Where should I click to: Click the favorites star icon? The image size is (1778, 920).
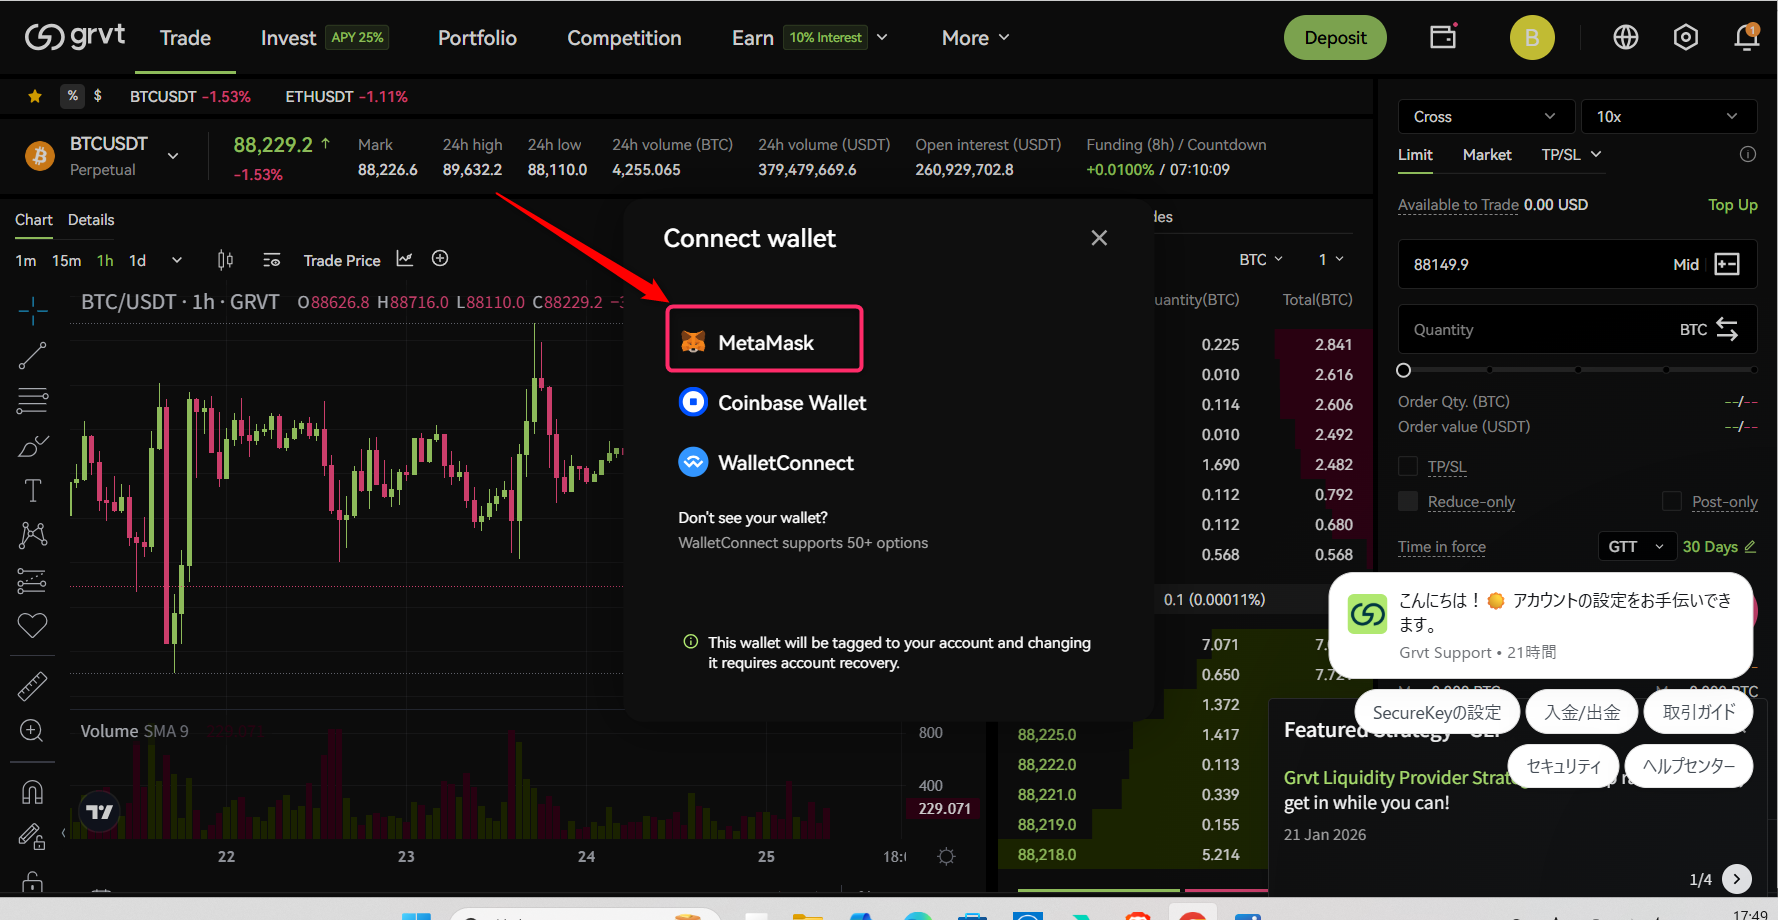pyautogui.click(x=35, y=96)
